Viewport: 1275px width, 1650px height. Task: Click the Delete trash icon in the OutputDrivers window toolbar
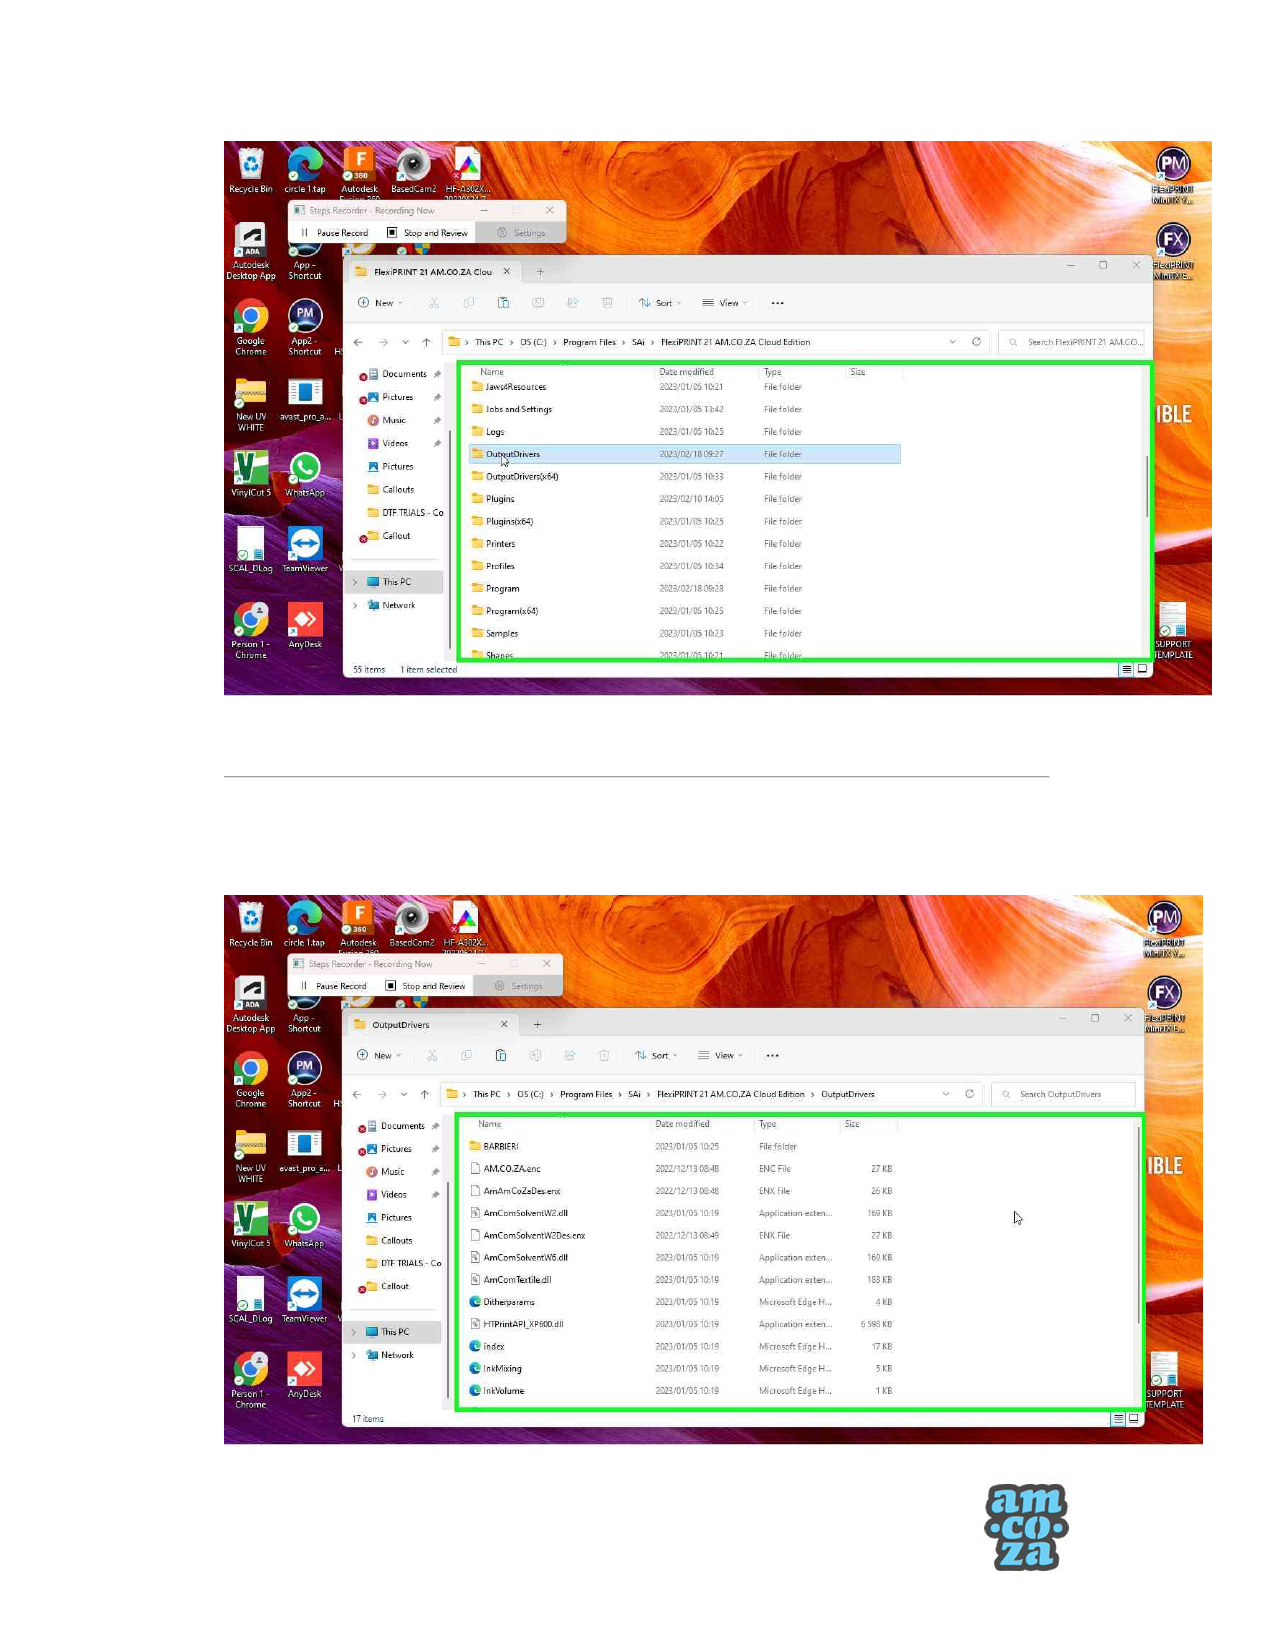click(604, 1055)
